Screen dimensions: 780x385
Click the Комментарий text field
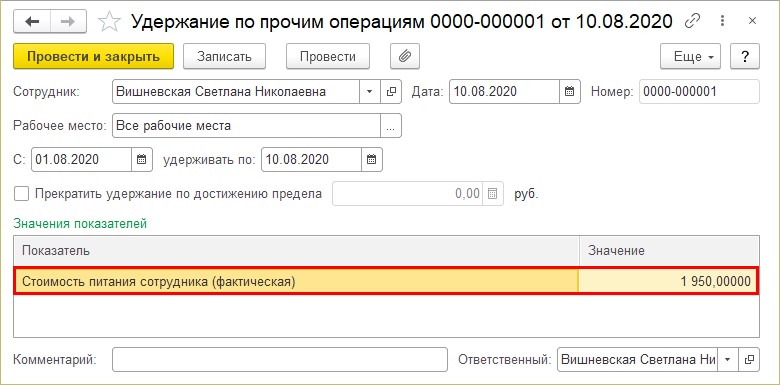coord(280,360)
